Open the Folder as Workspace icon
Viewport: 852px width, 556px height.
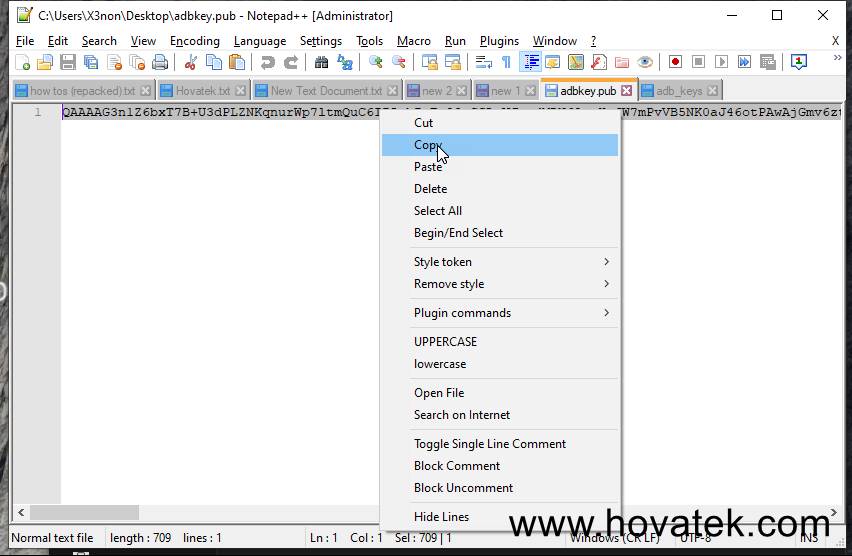[622, 63]
